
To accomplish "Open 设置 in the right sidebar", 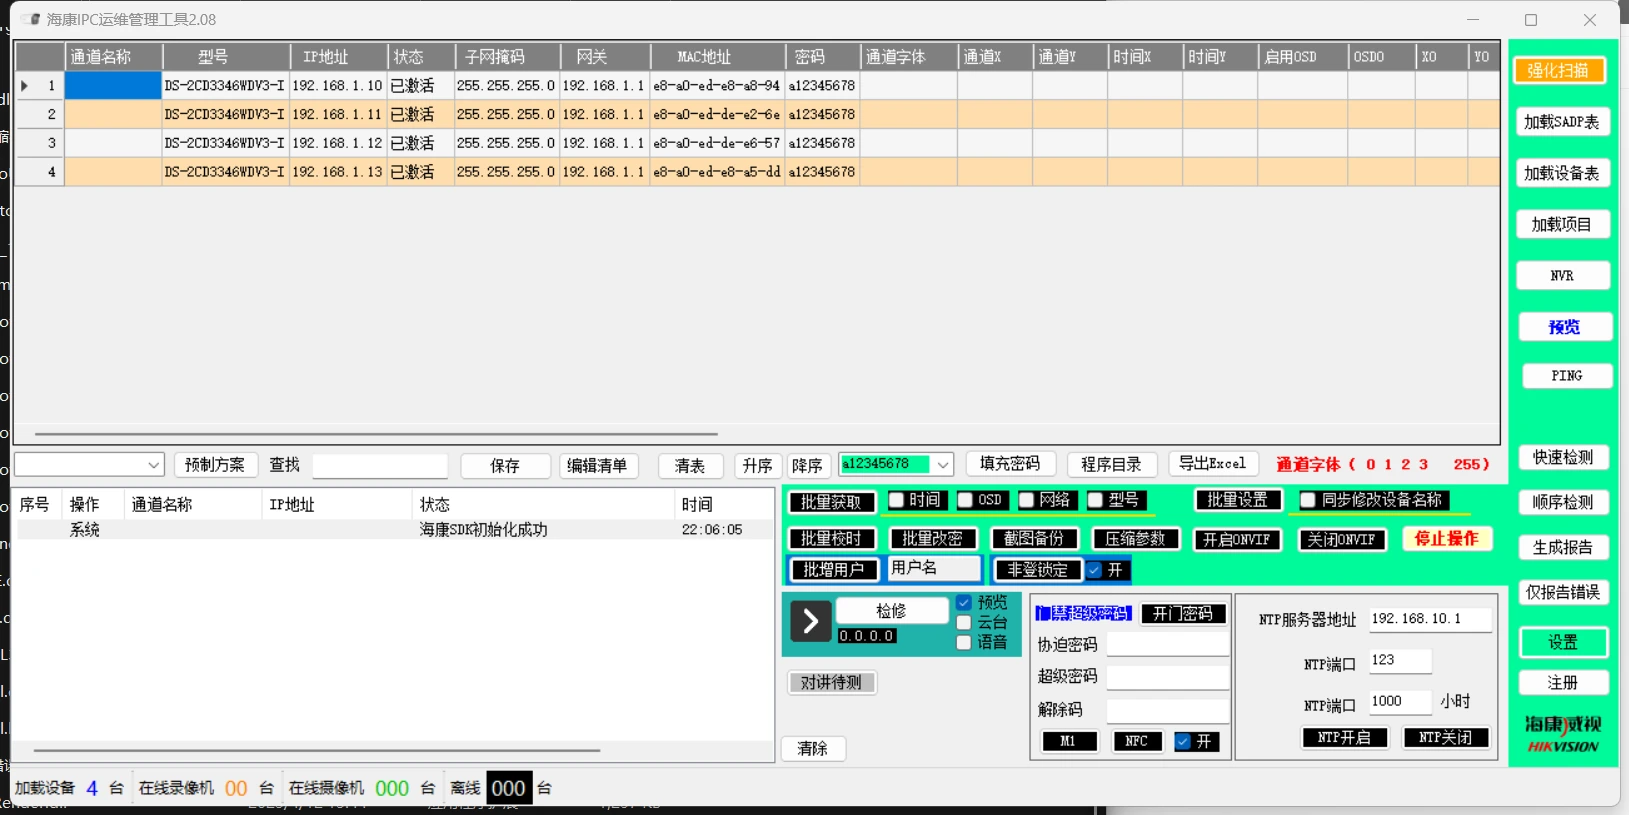I will [1563, 642].
